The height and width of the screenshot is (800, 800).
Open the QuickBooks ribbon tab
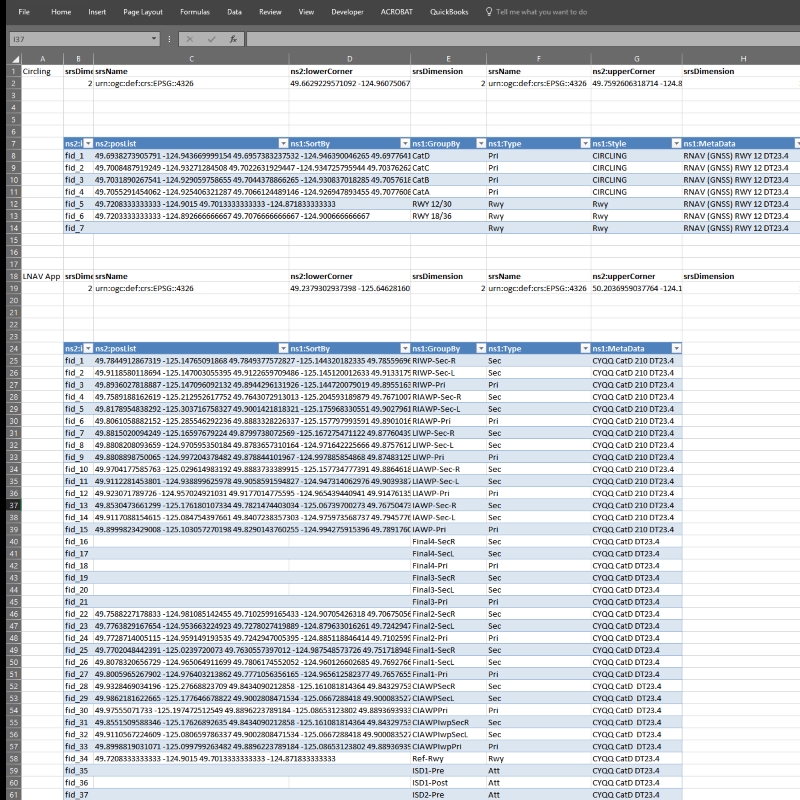point(448,12)
